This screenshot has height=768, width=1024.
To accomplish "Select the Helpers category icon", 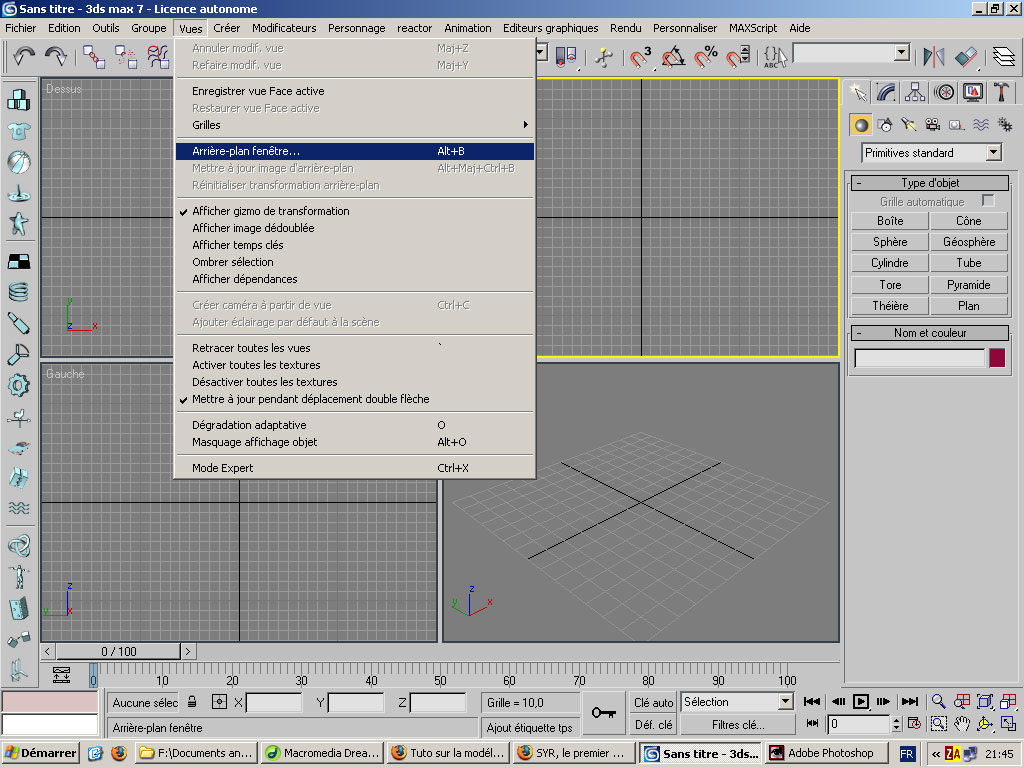I will click(x=956, y=125).
